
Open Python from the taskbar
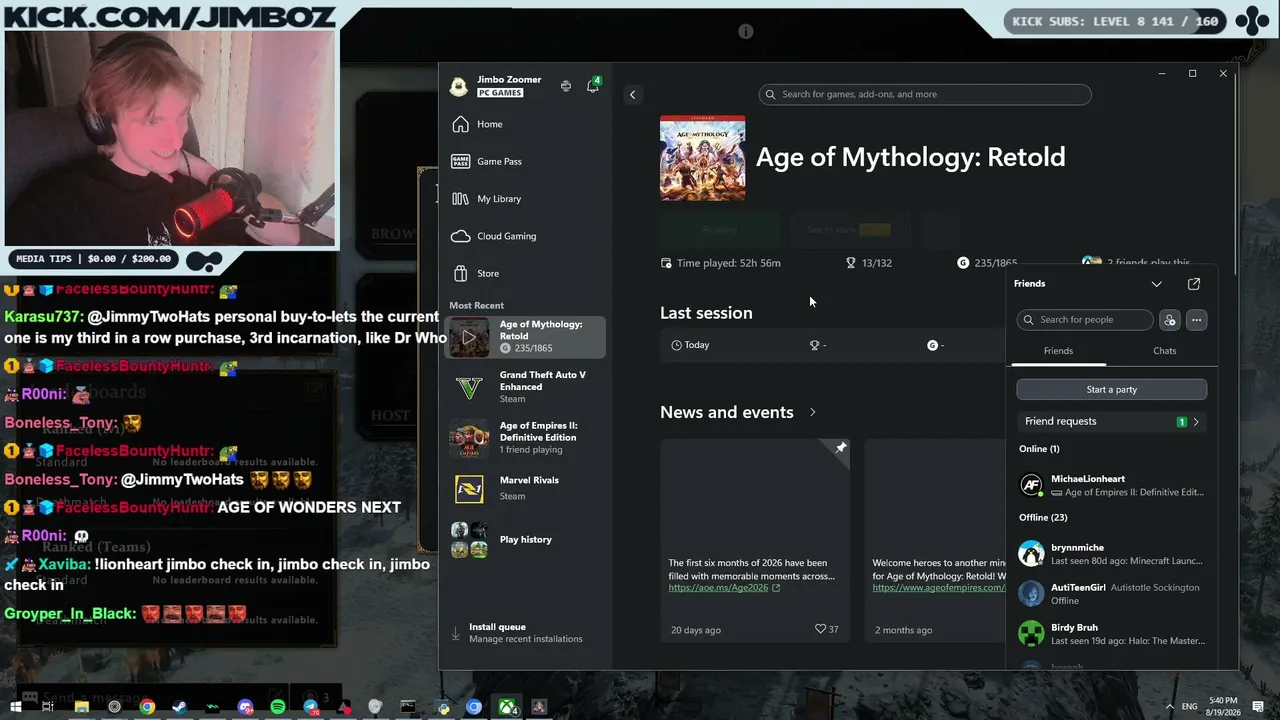point(442,707)
